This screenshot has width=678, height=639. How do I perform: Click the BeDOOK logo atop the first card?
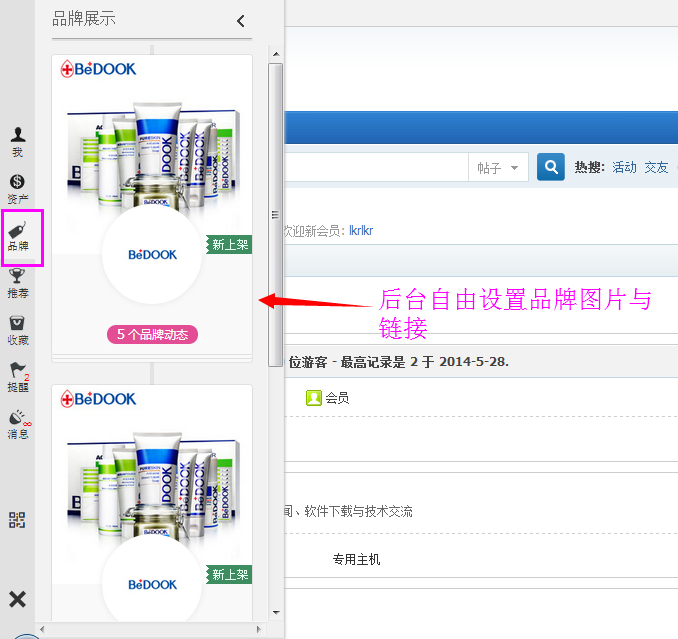98,69
